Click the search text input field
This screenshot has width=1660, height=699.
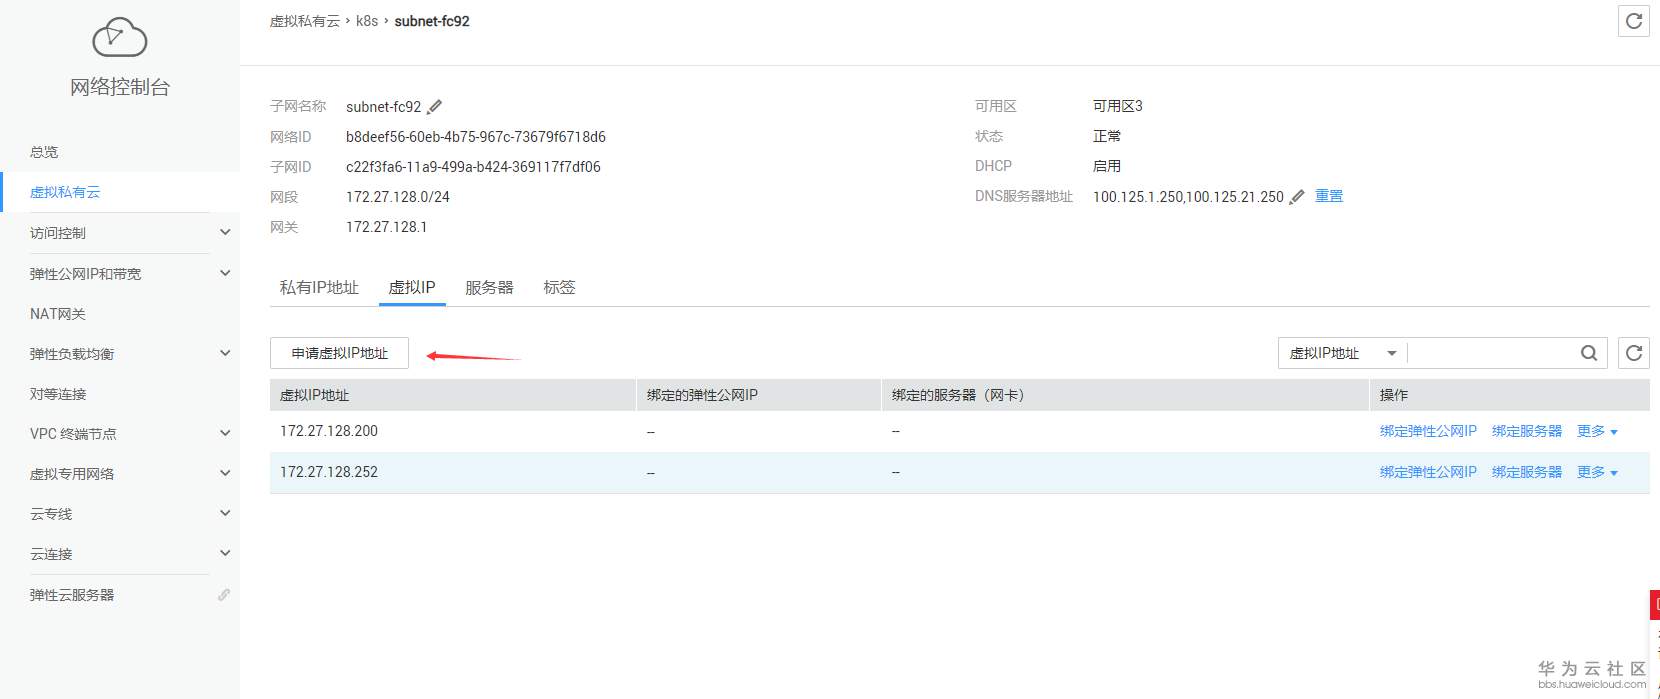[1492, 353]
